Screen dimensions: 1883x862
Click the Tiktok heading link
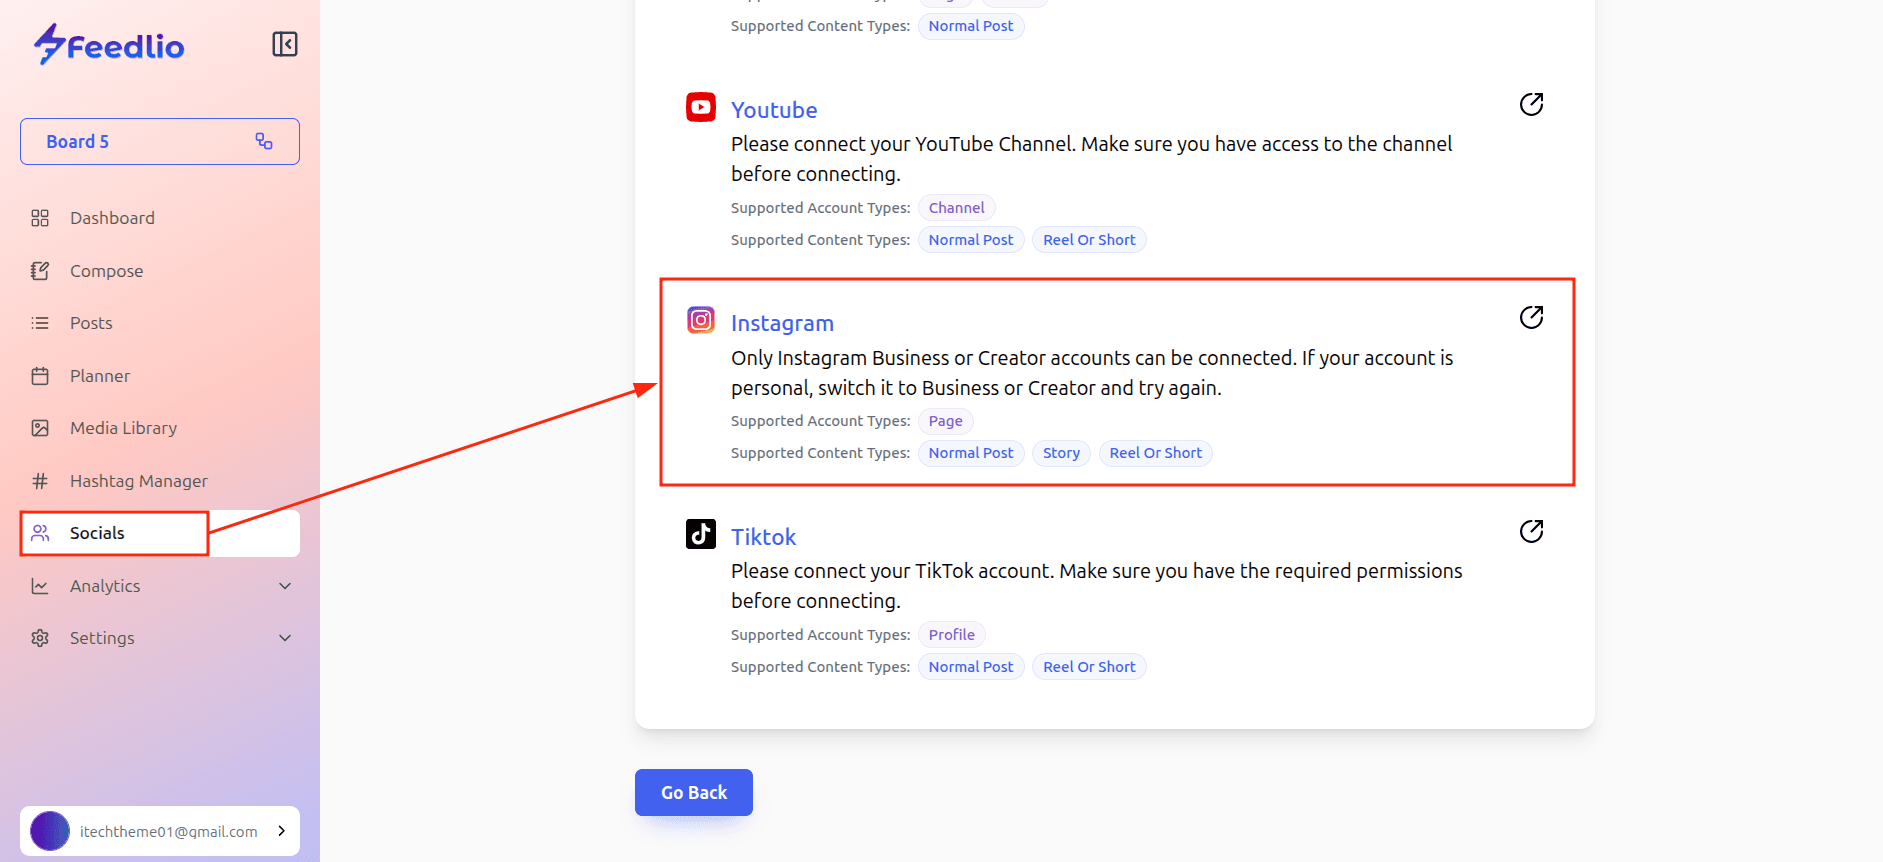(x=763, y=537)
